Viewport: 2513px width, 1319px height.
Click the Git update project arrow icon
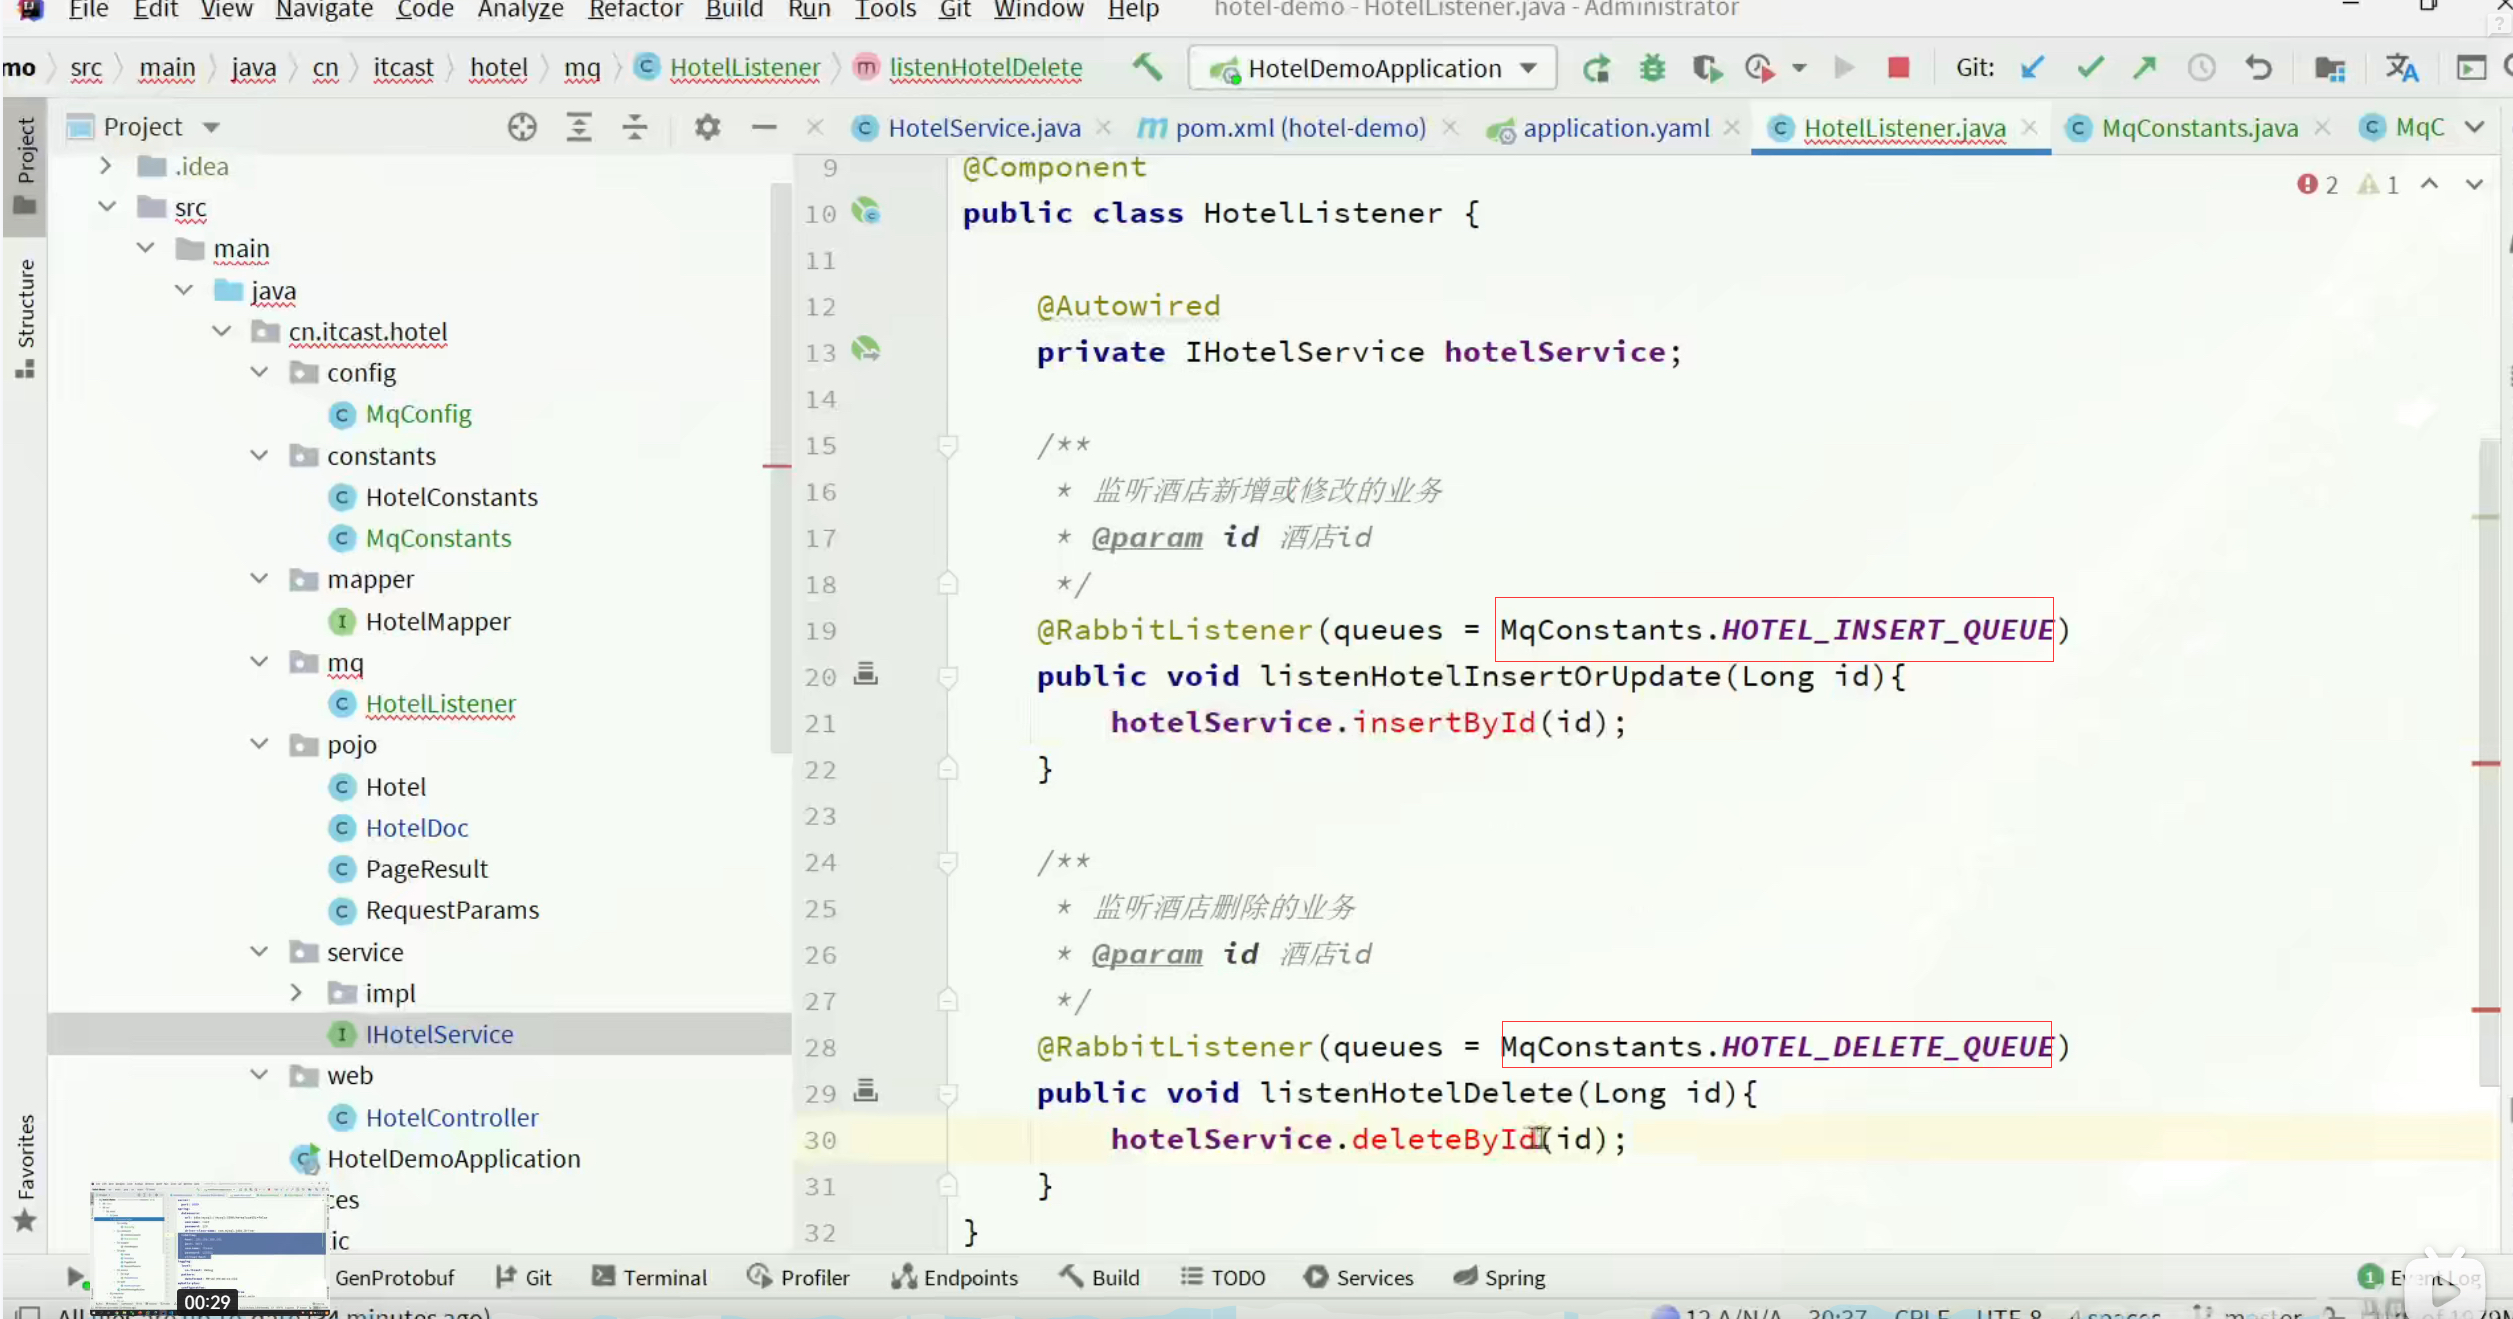tap(2031, 68)
